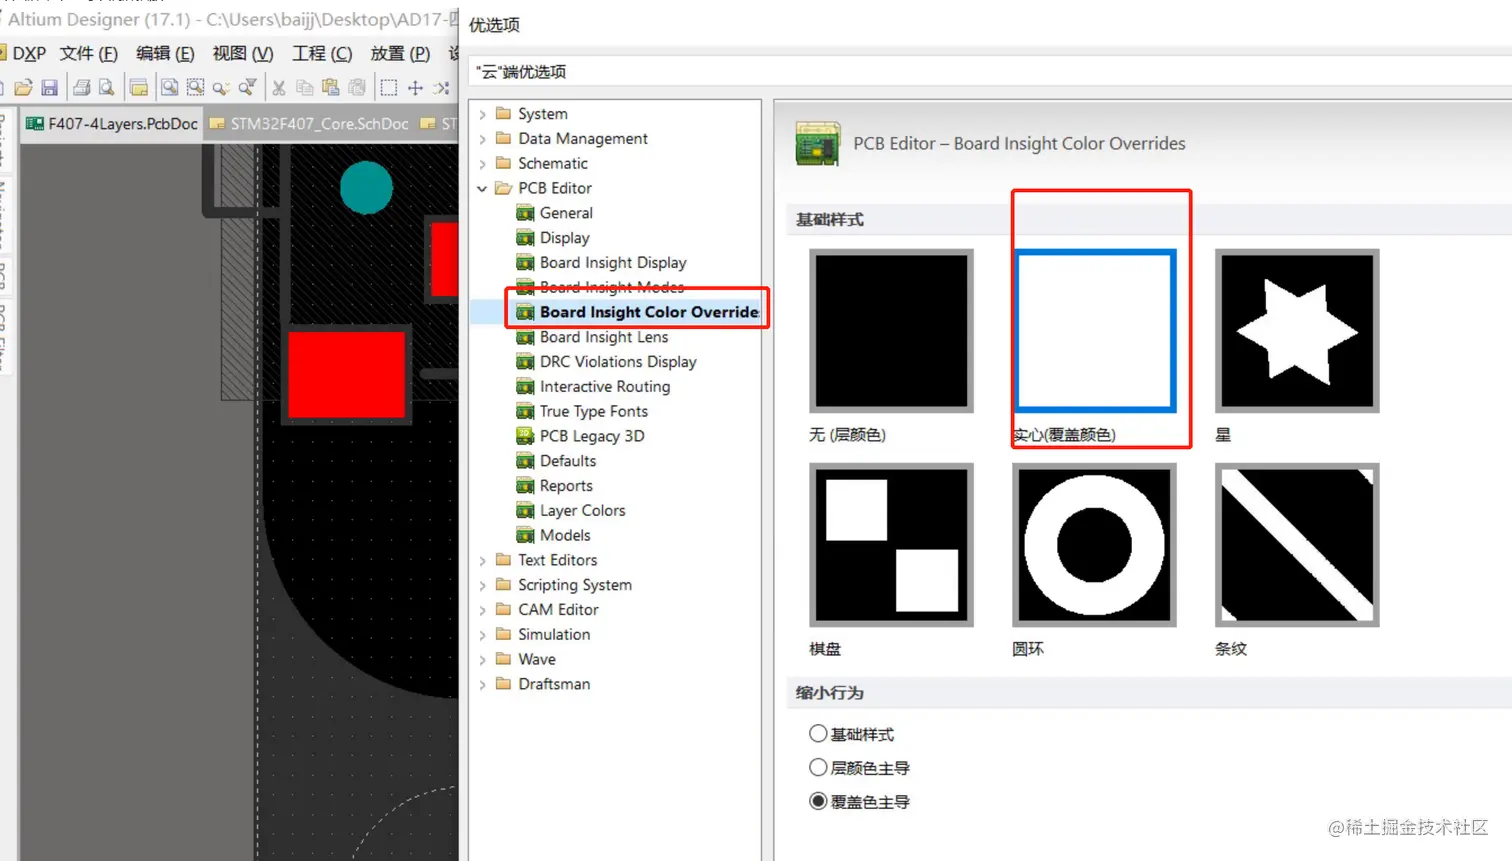1512x861 pixels.
Task: Collapse the PCB Editor tree node
Action: point(483,188)
